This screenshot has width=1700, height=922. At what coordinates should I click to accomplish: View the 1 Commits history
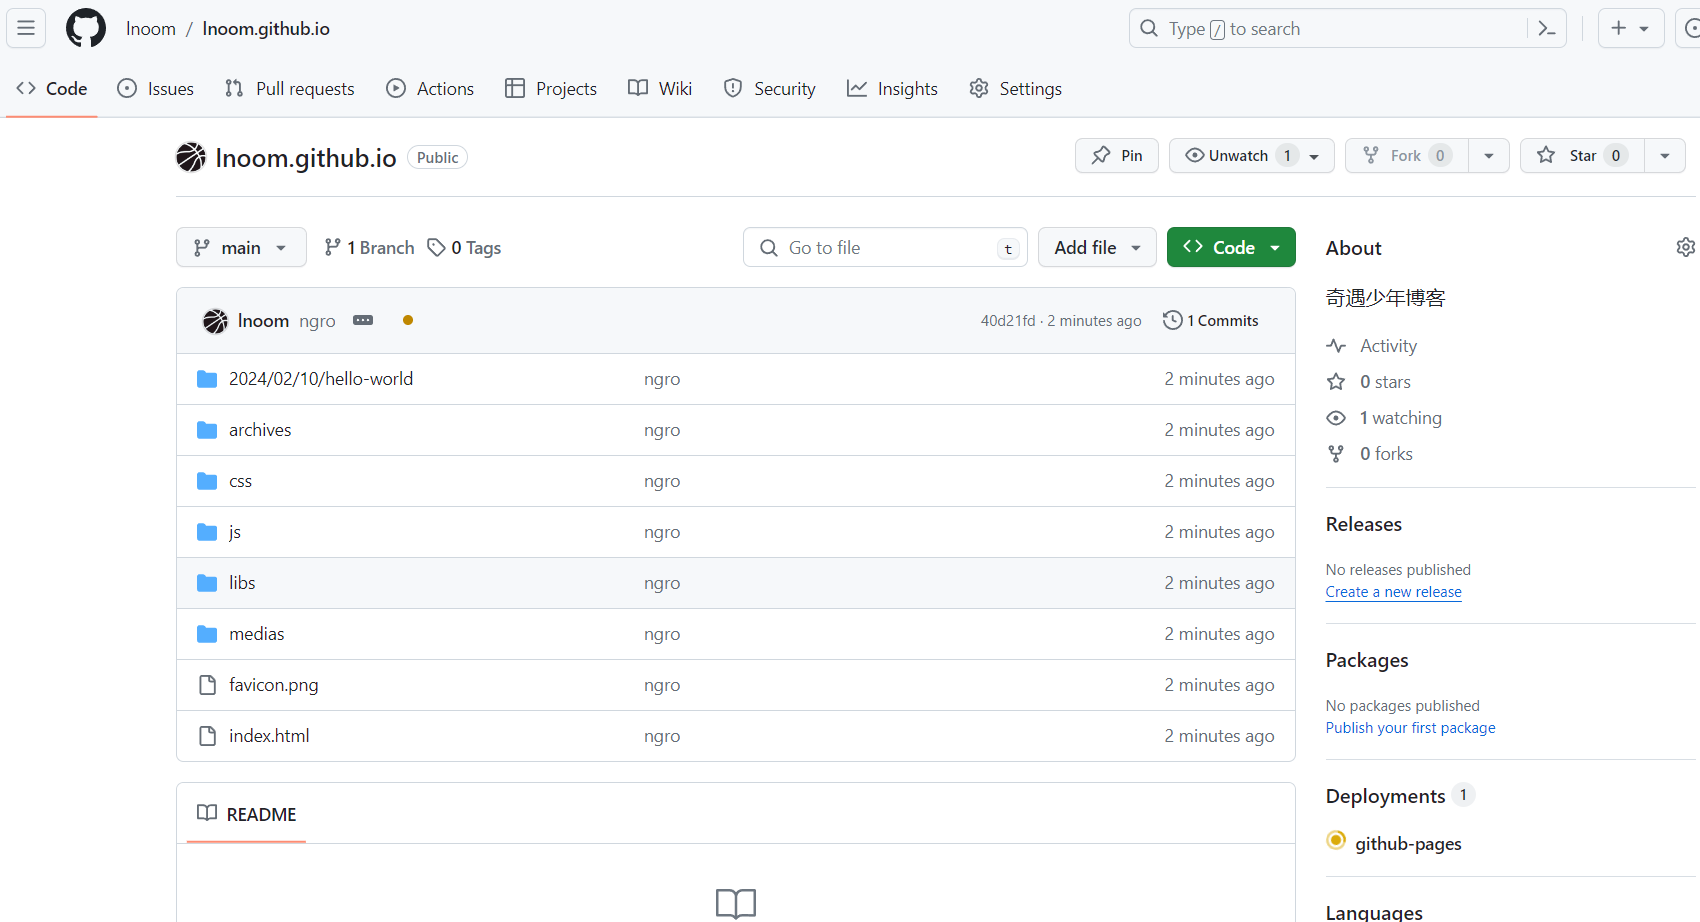[x=1211, y=321]
